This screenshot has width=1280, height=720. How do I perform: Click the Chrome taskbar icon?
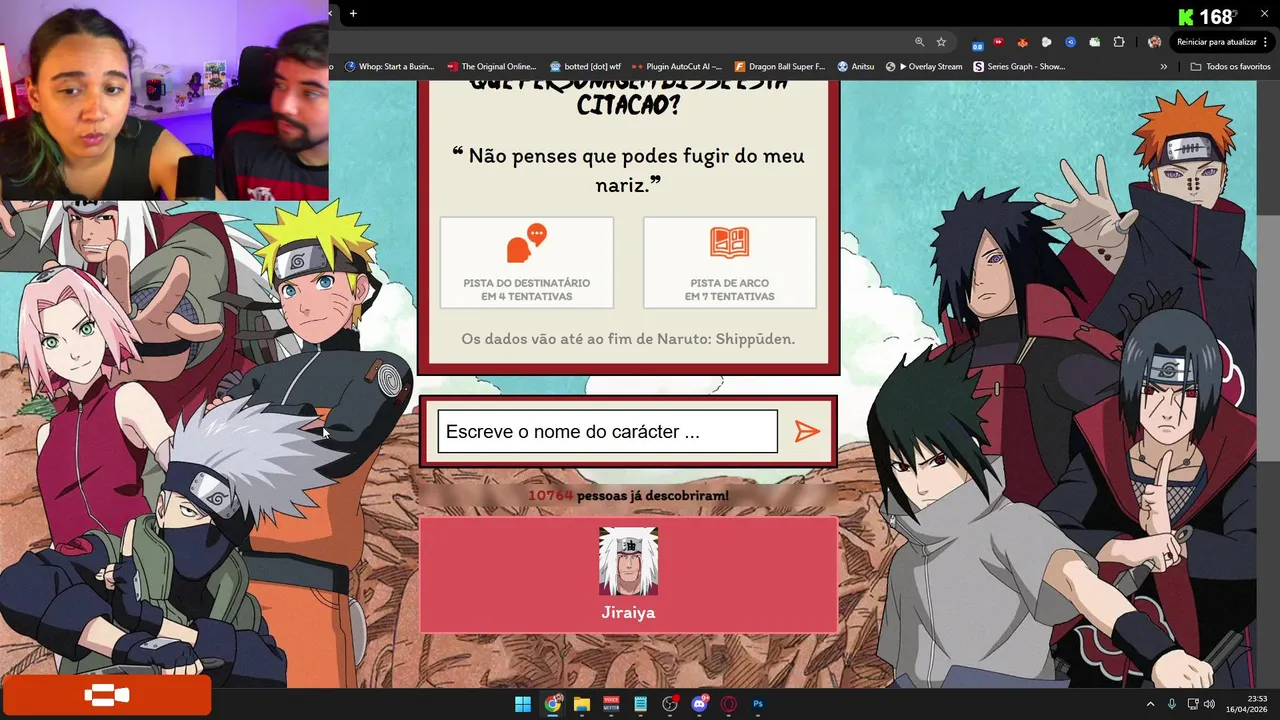click(x=552, y=704)
